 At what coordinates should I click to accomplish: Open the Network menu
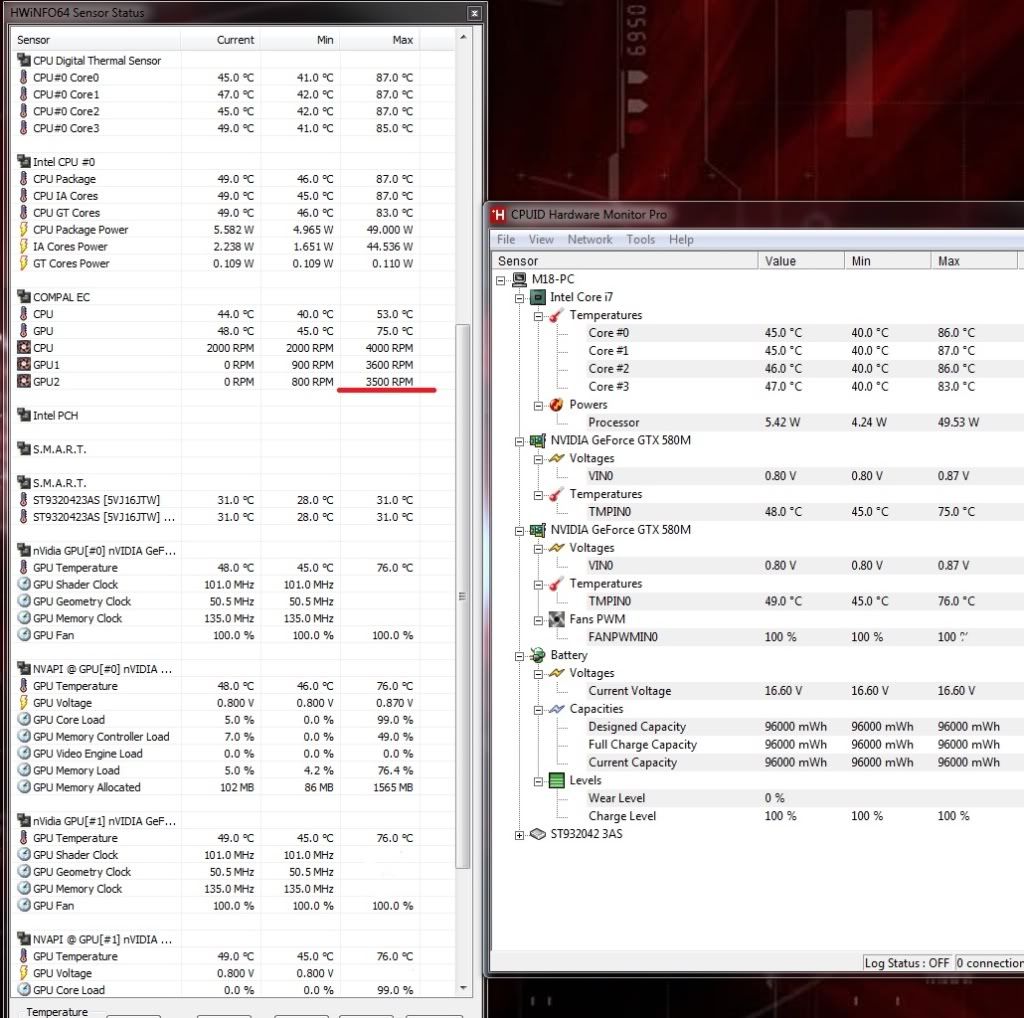point(590,240)
